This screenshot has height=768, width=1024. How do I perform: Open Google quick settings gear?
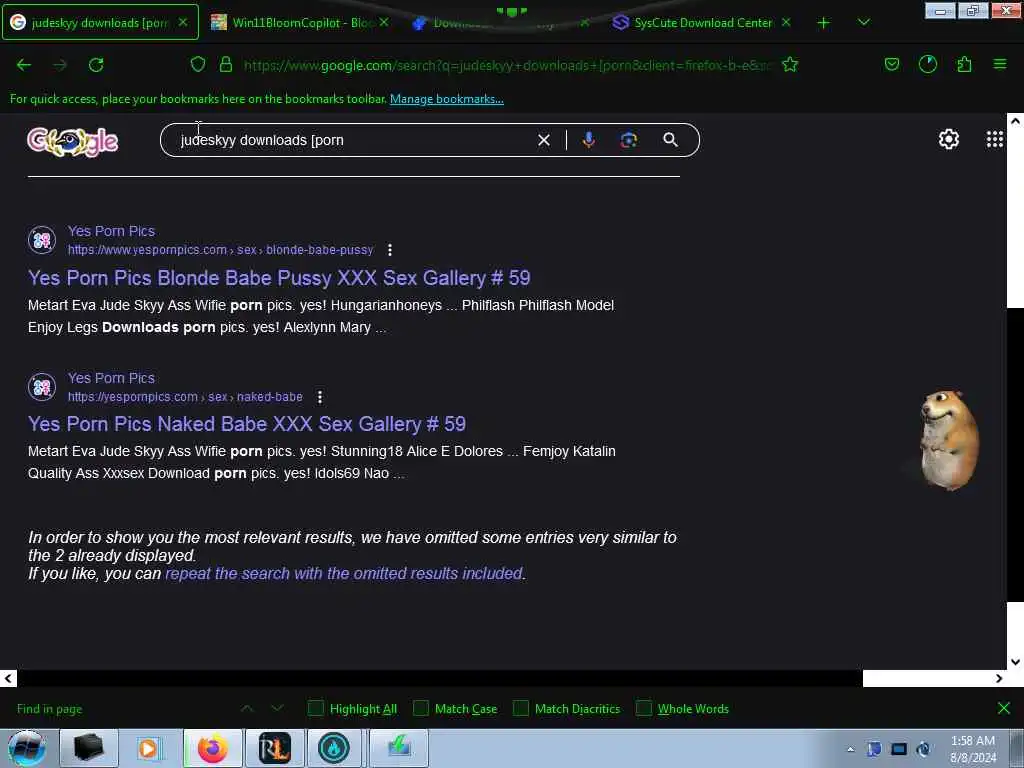click(948, 139)
